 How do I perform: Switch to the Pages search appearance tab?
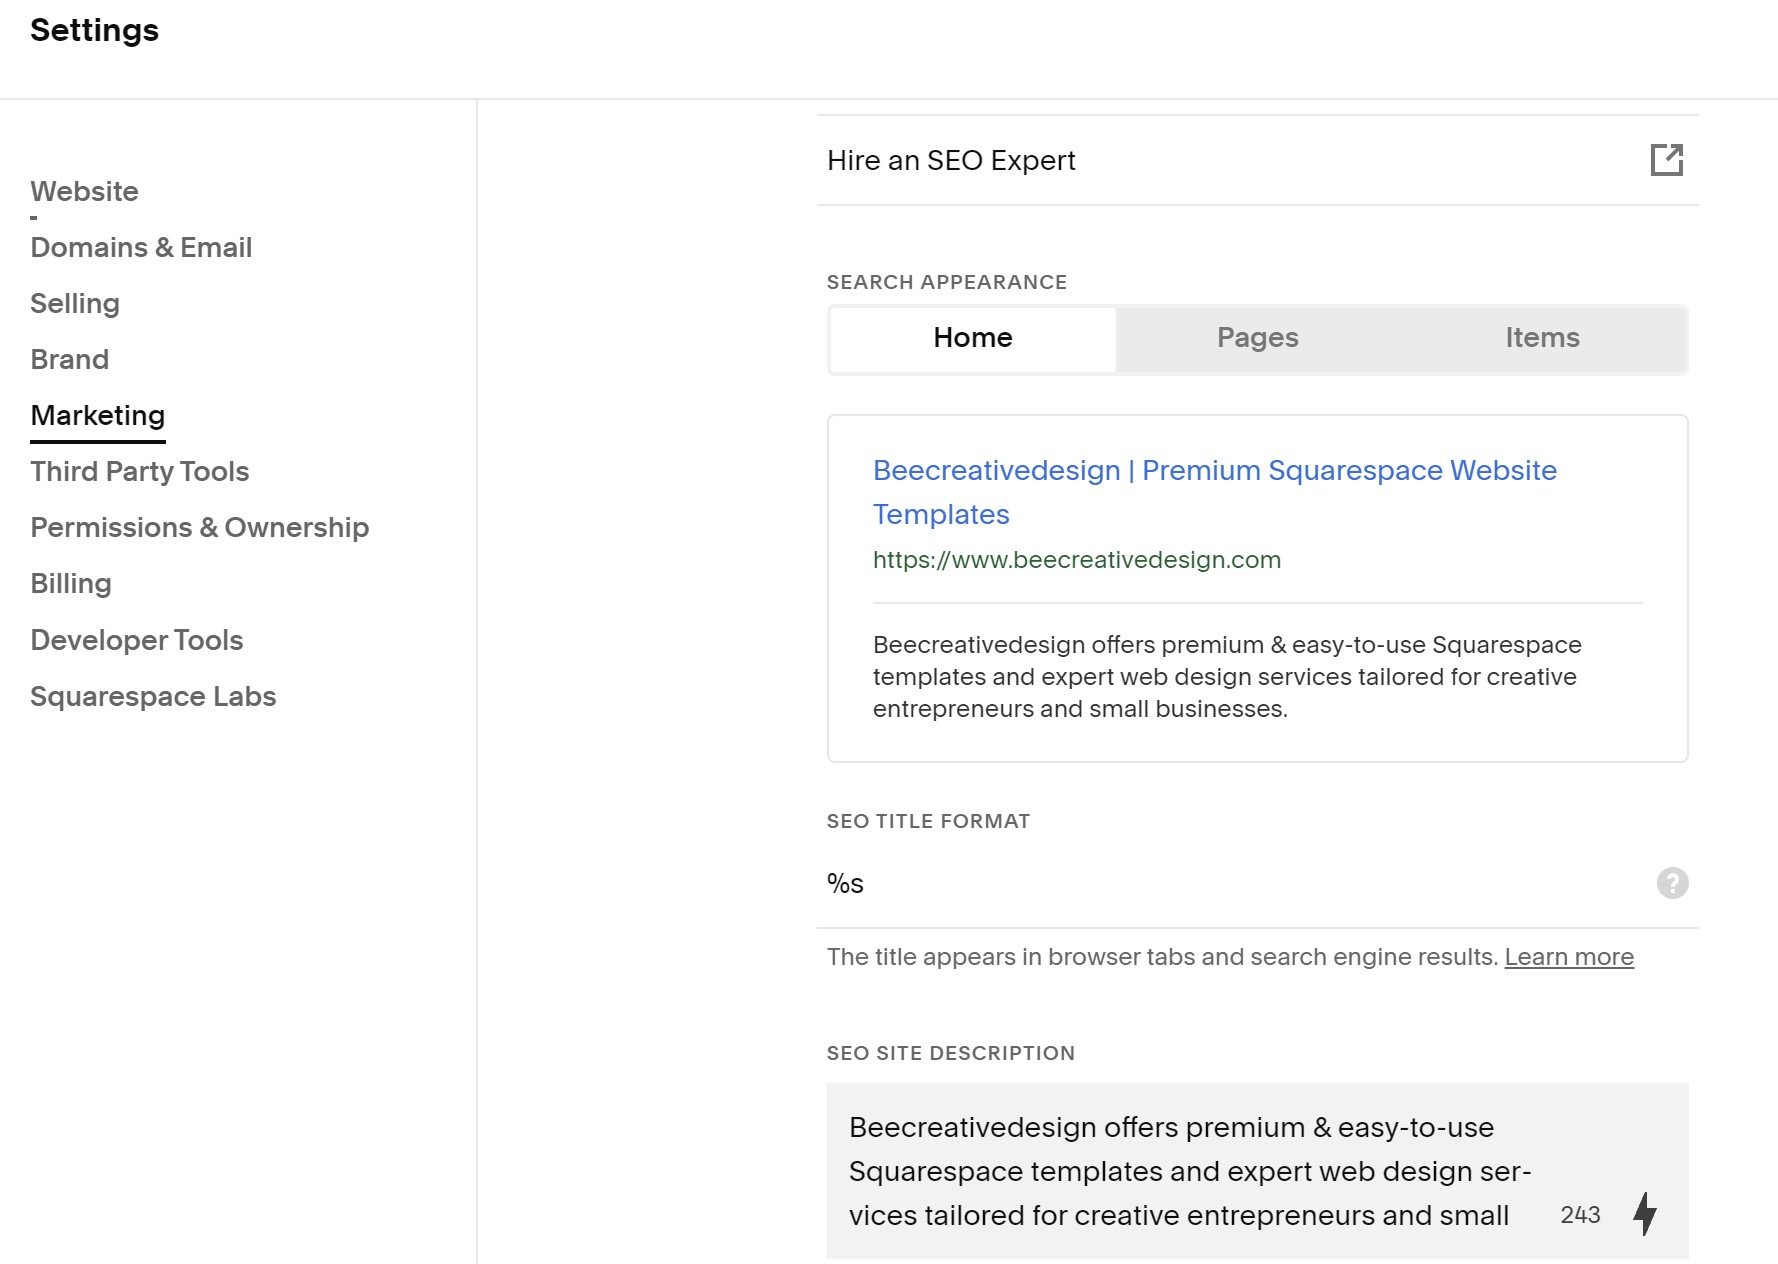pos(1258,338)
